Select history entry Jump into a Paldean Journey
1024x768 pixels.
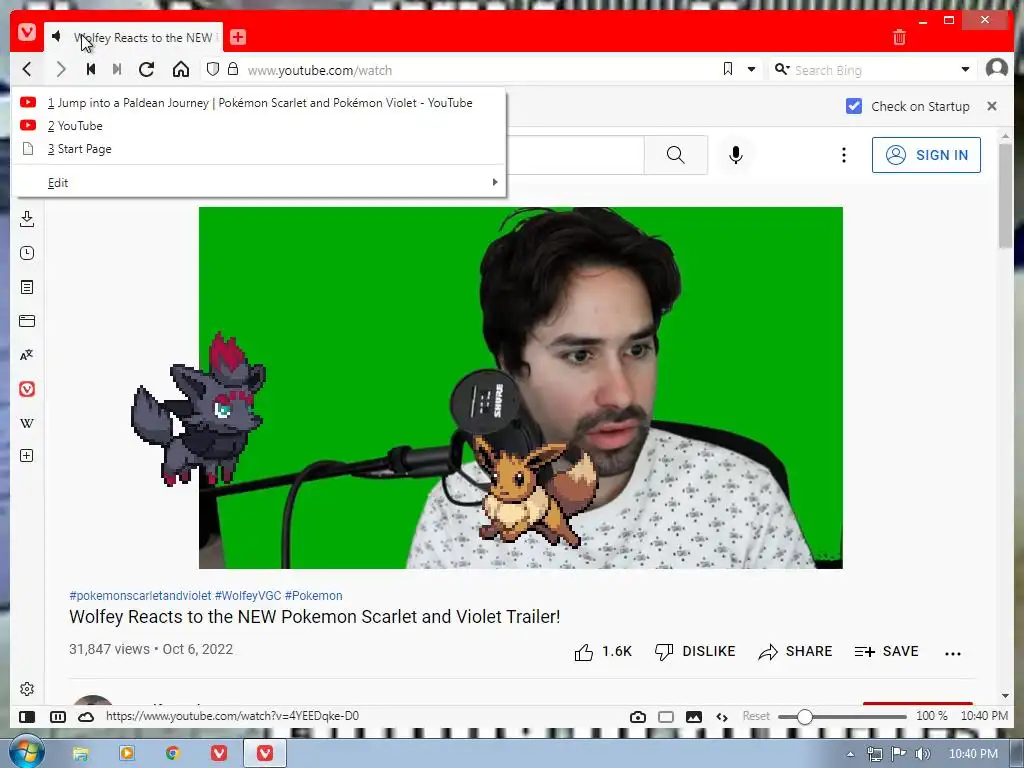coord(259,103)
